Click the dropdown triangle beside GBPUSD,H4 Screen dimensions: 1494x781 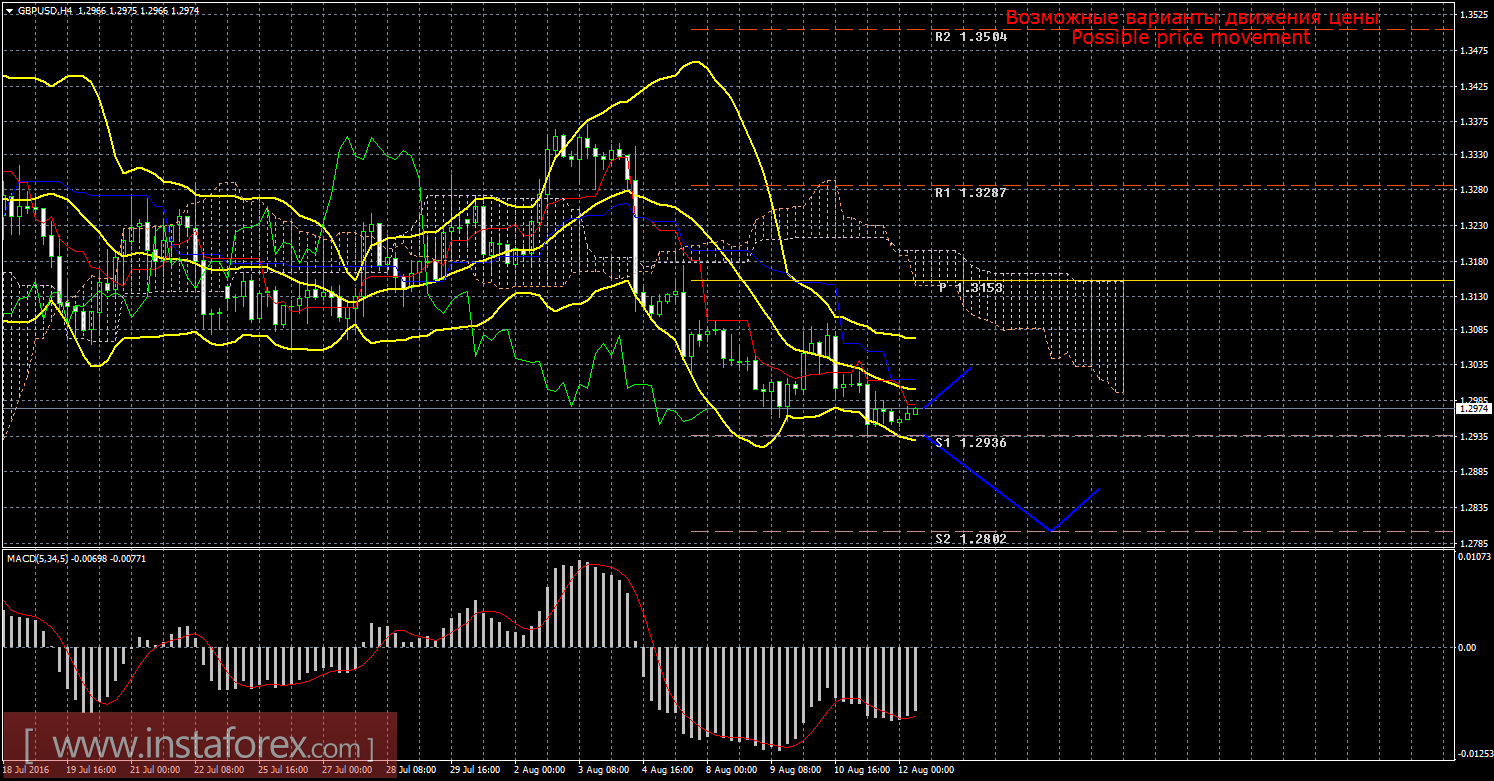(x=9, y=10)
